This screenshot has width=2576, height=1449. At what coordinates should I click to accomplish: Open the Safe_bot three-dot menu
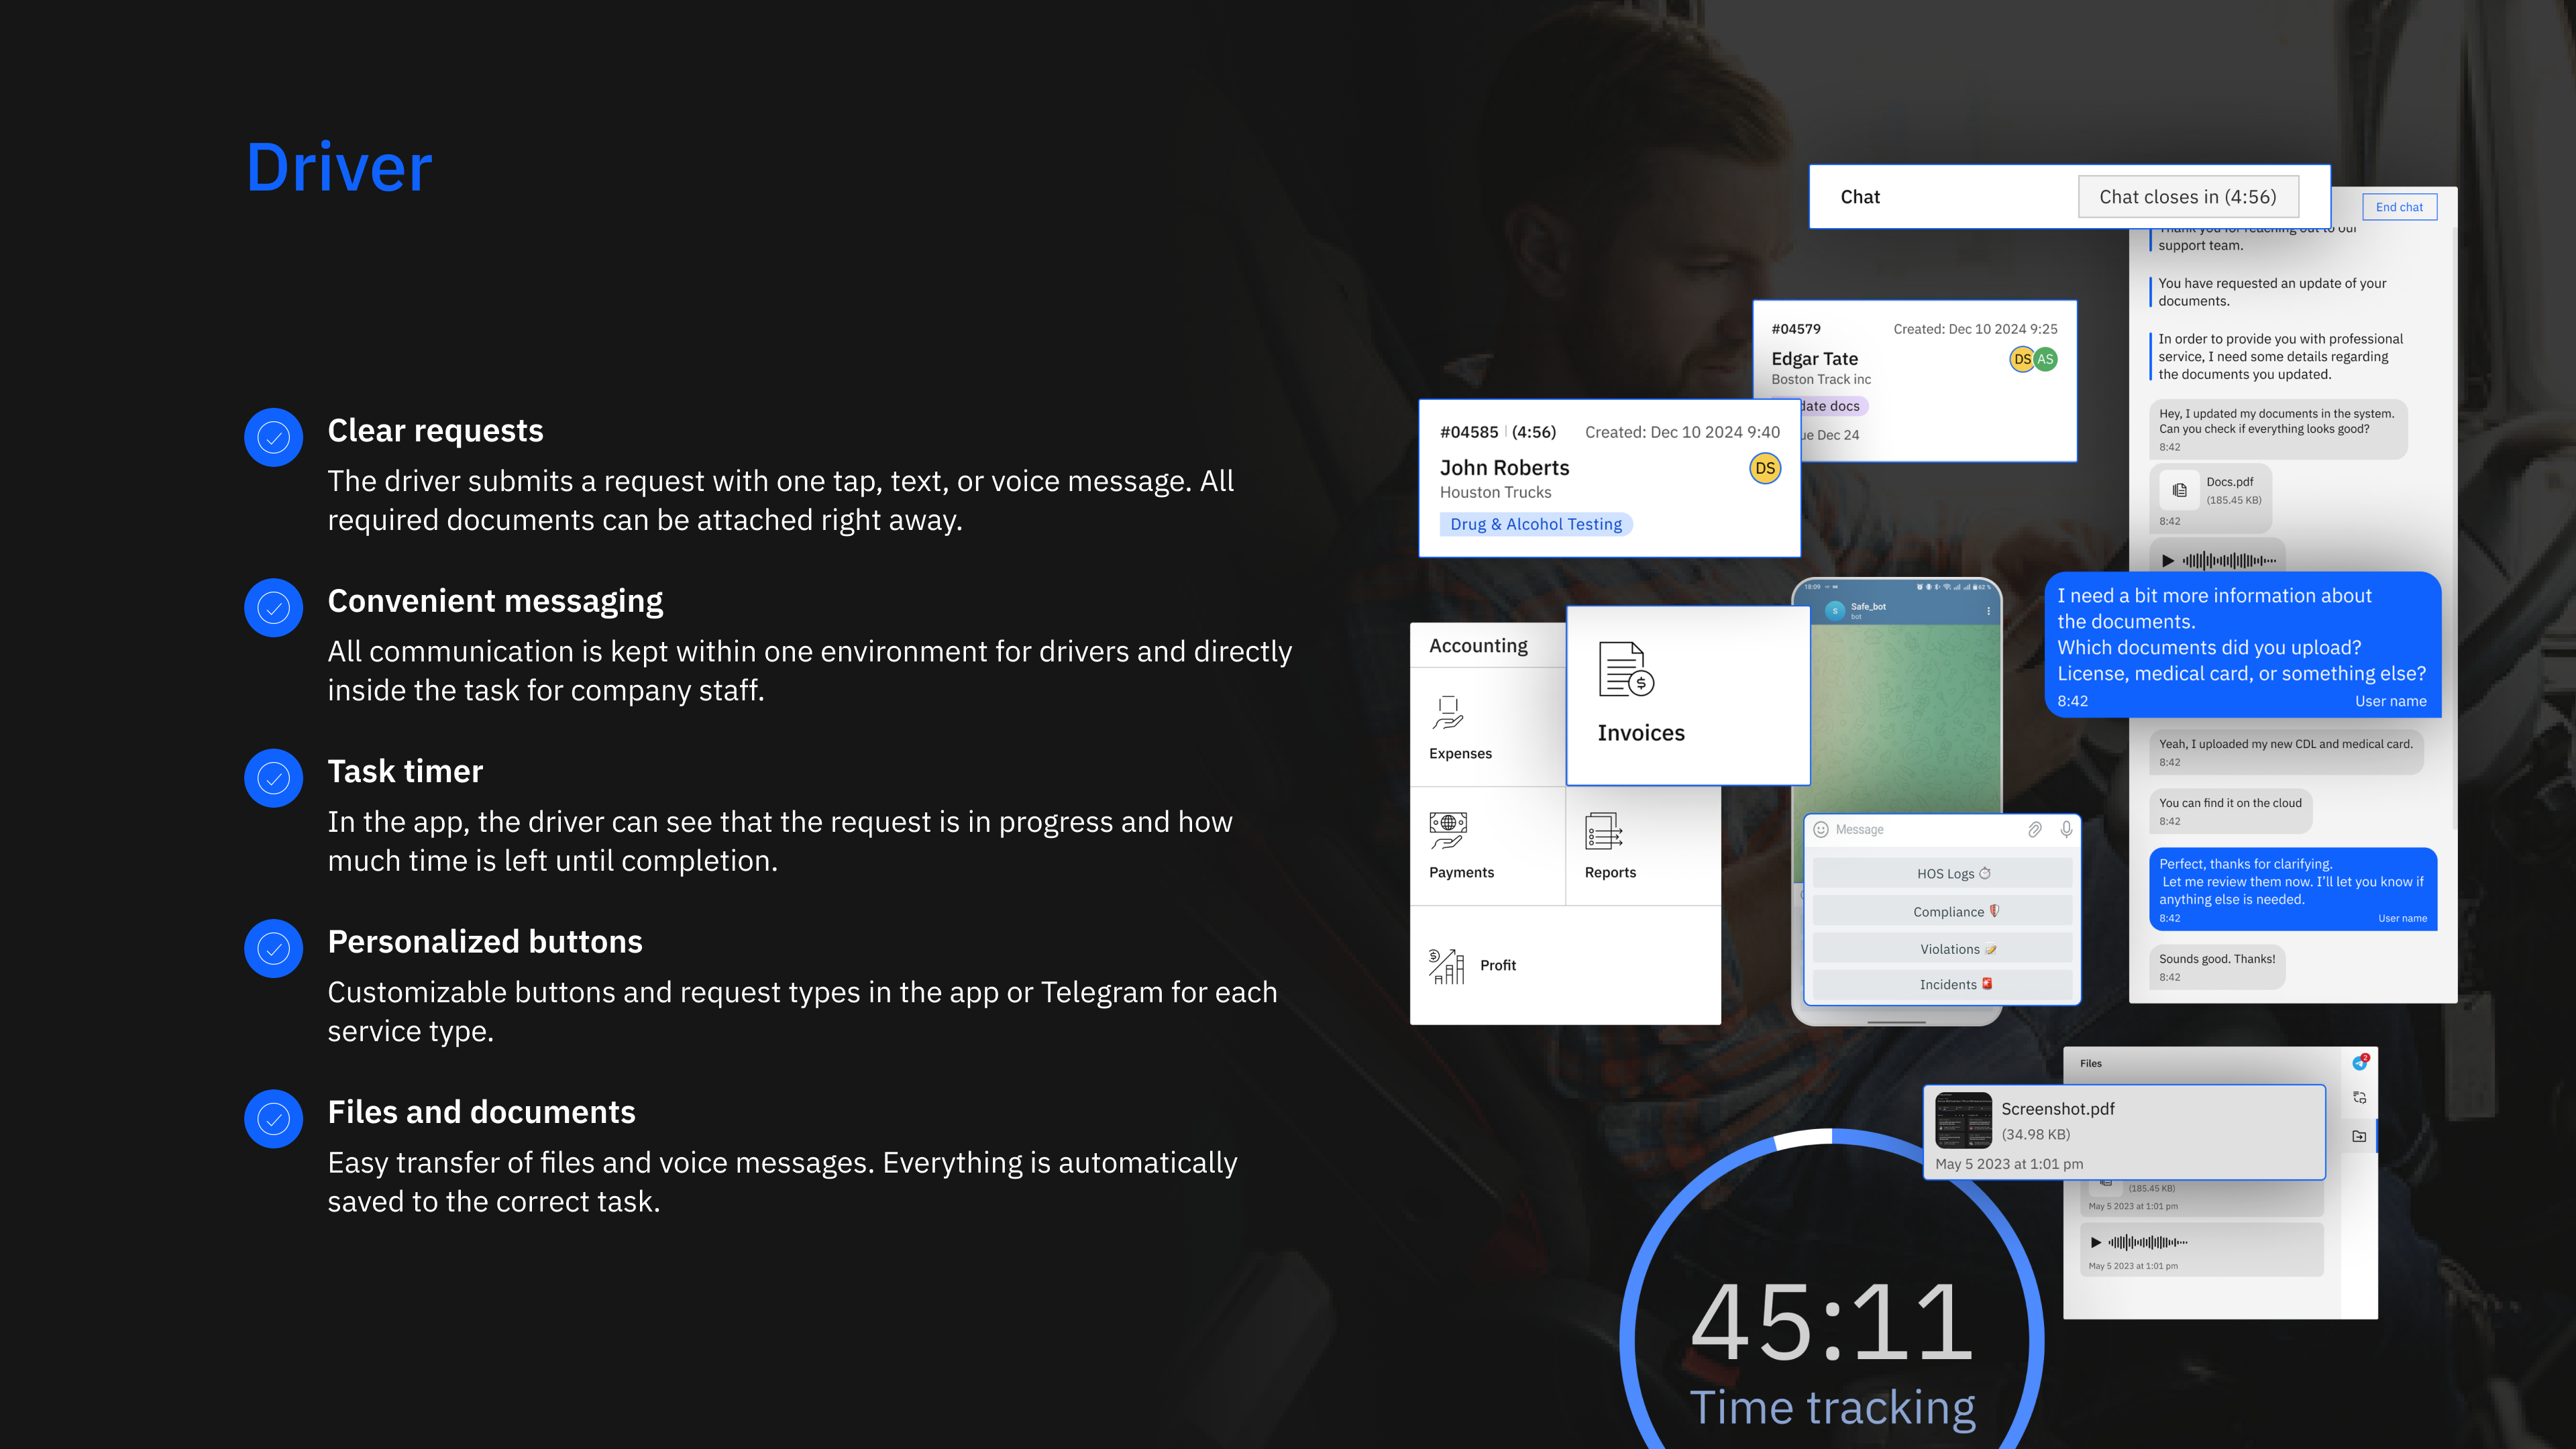1988,610
